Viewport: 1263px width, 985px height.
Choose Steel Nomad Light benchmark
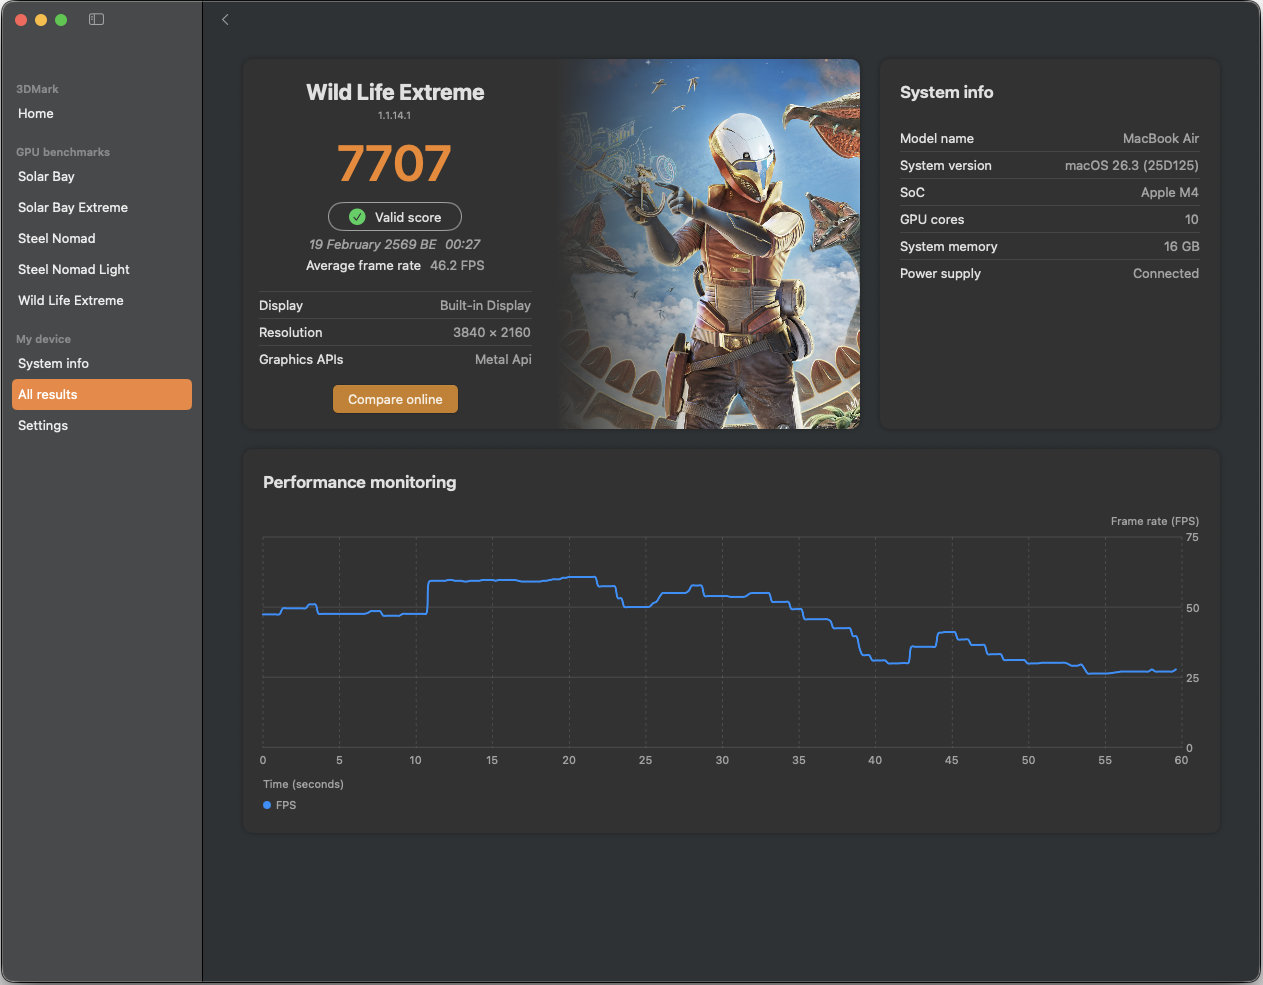74,270
